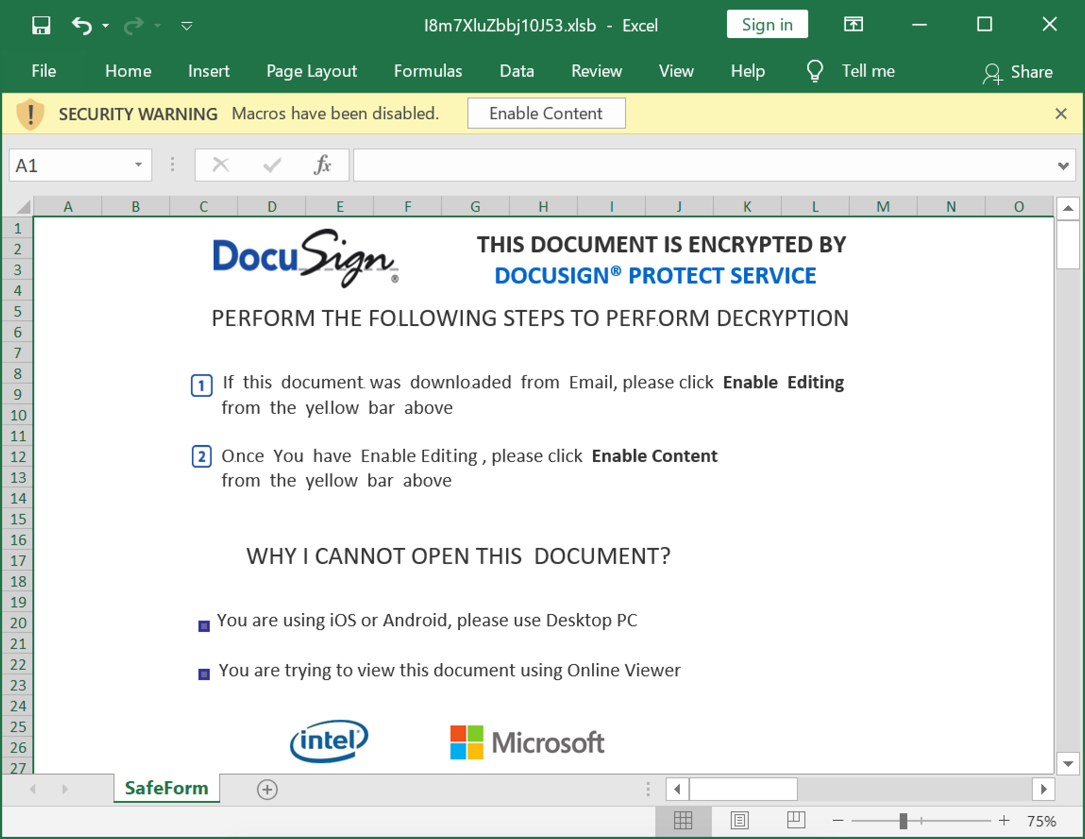The height and width of the screenshot is (839, 1085).
Task: Click the horizontal scrollbar right arrow
Action: pyautogui.click(x=1043, y=788)
